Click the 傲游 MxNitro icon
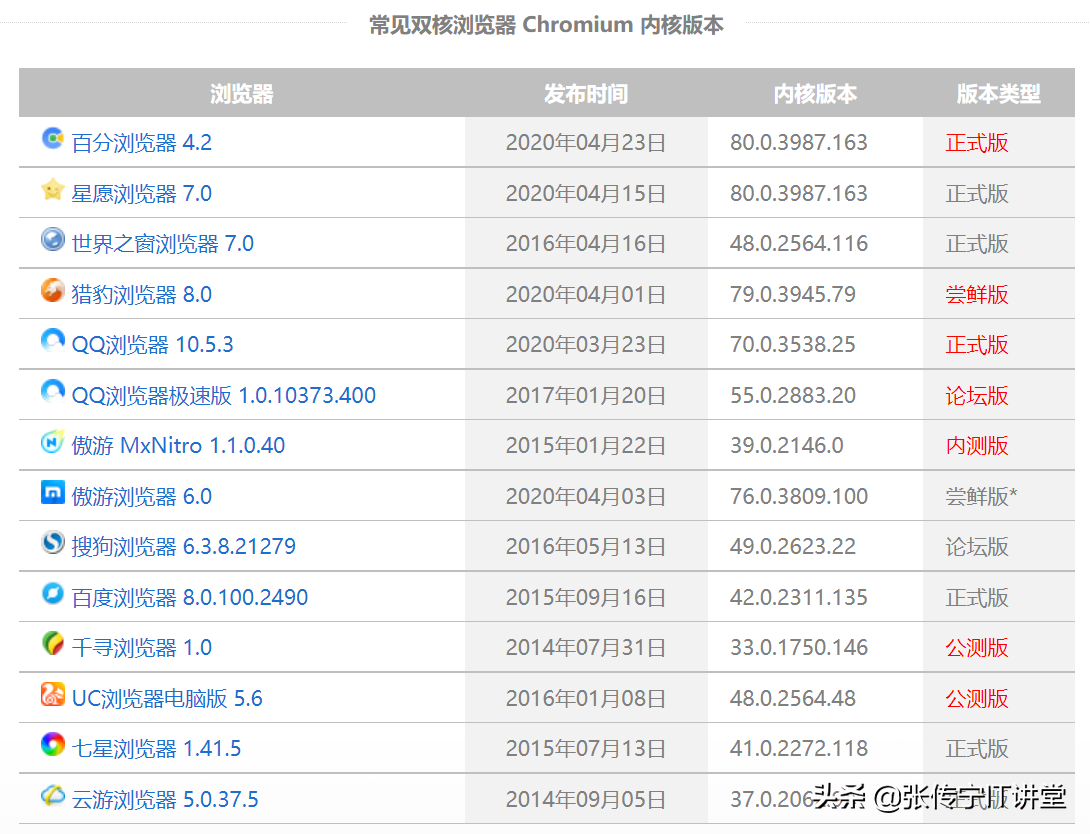The width and height of the screenshot is (1090, 834). (x=53, y=441)
